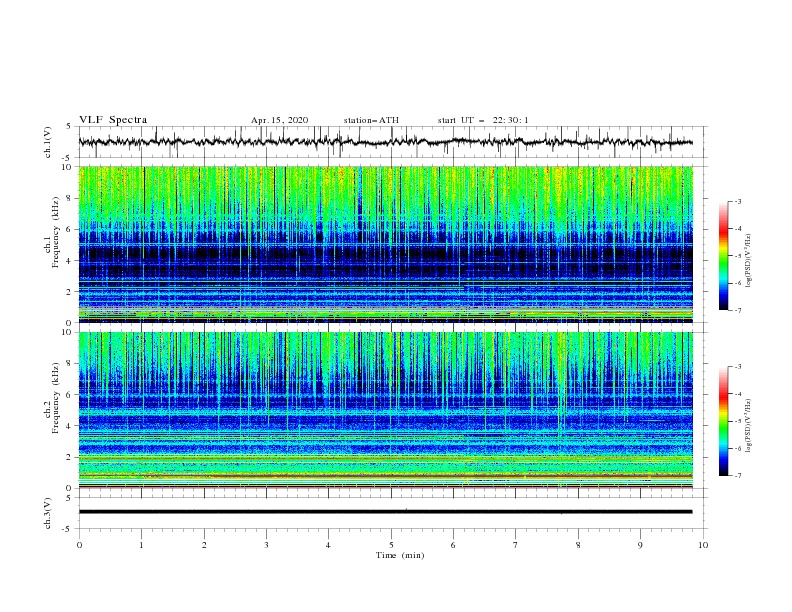Click the ch.1 spectrogram panel
The image size is (792, 612).
point(386,244)
